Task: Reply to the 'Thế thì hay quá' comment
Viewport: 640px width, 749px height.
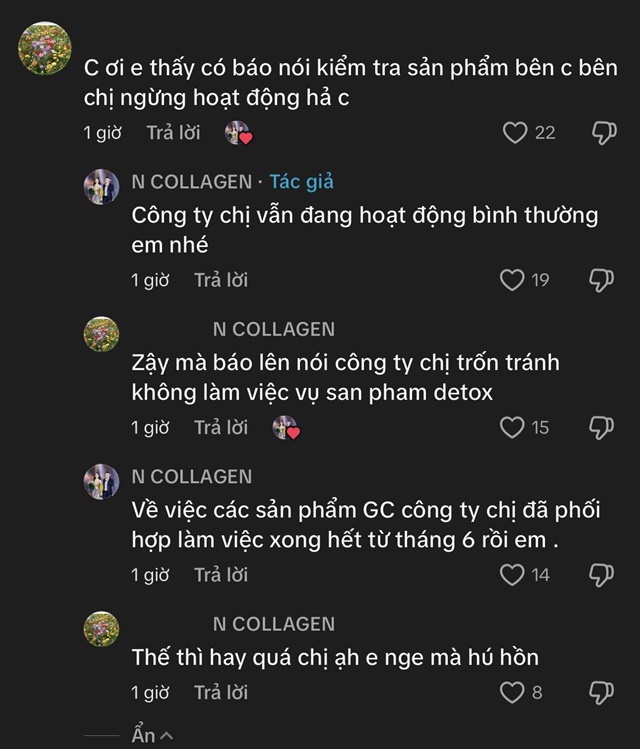Action: click(221, 692)
